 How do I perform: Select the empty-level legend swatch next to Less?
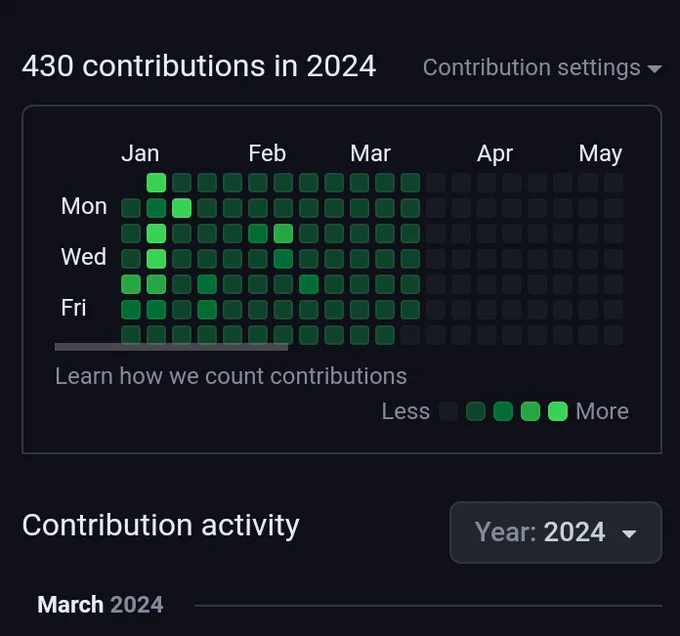[x=448, y=411]
